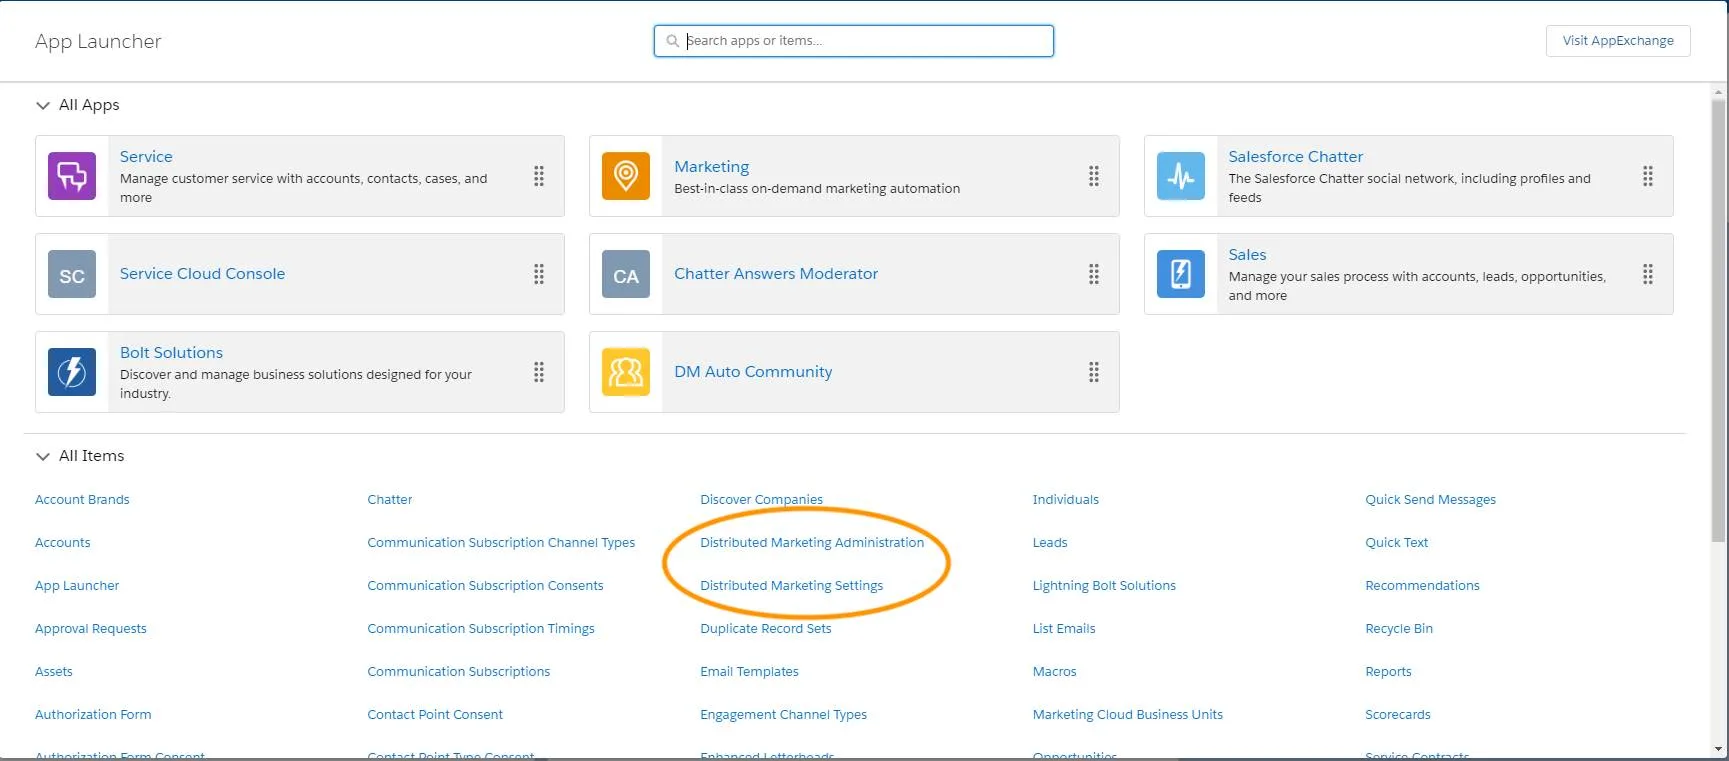Open the Salesforce Chatter title link
The height and width of the screenshot is (761, 1729).
(1296, 156)
